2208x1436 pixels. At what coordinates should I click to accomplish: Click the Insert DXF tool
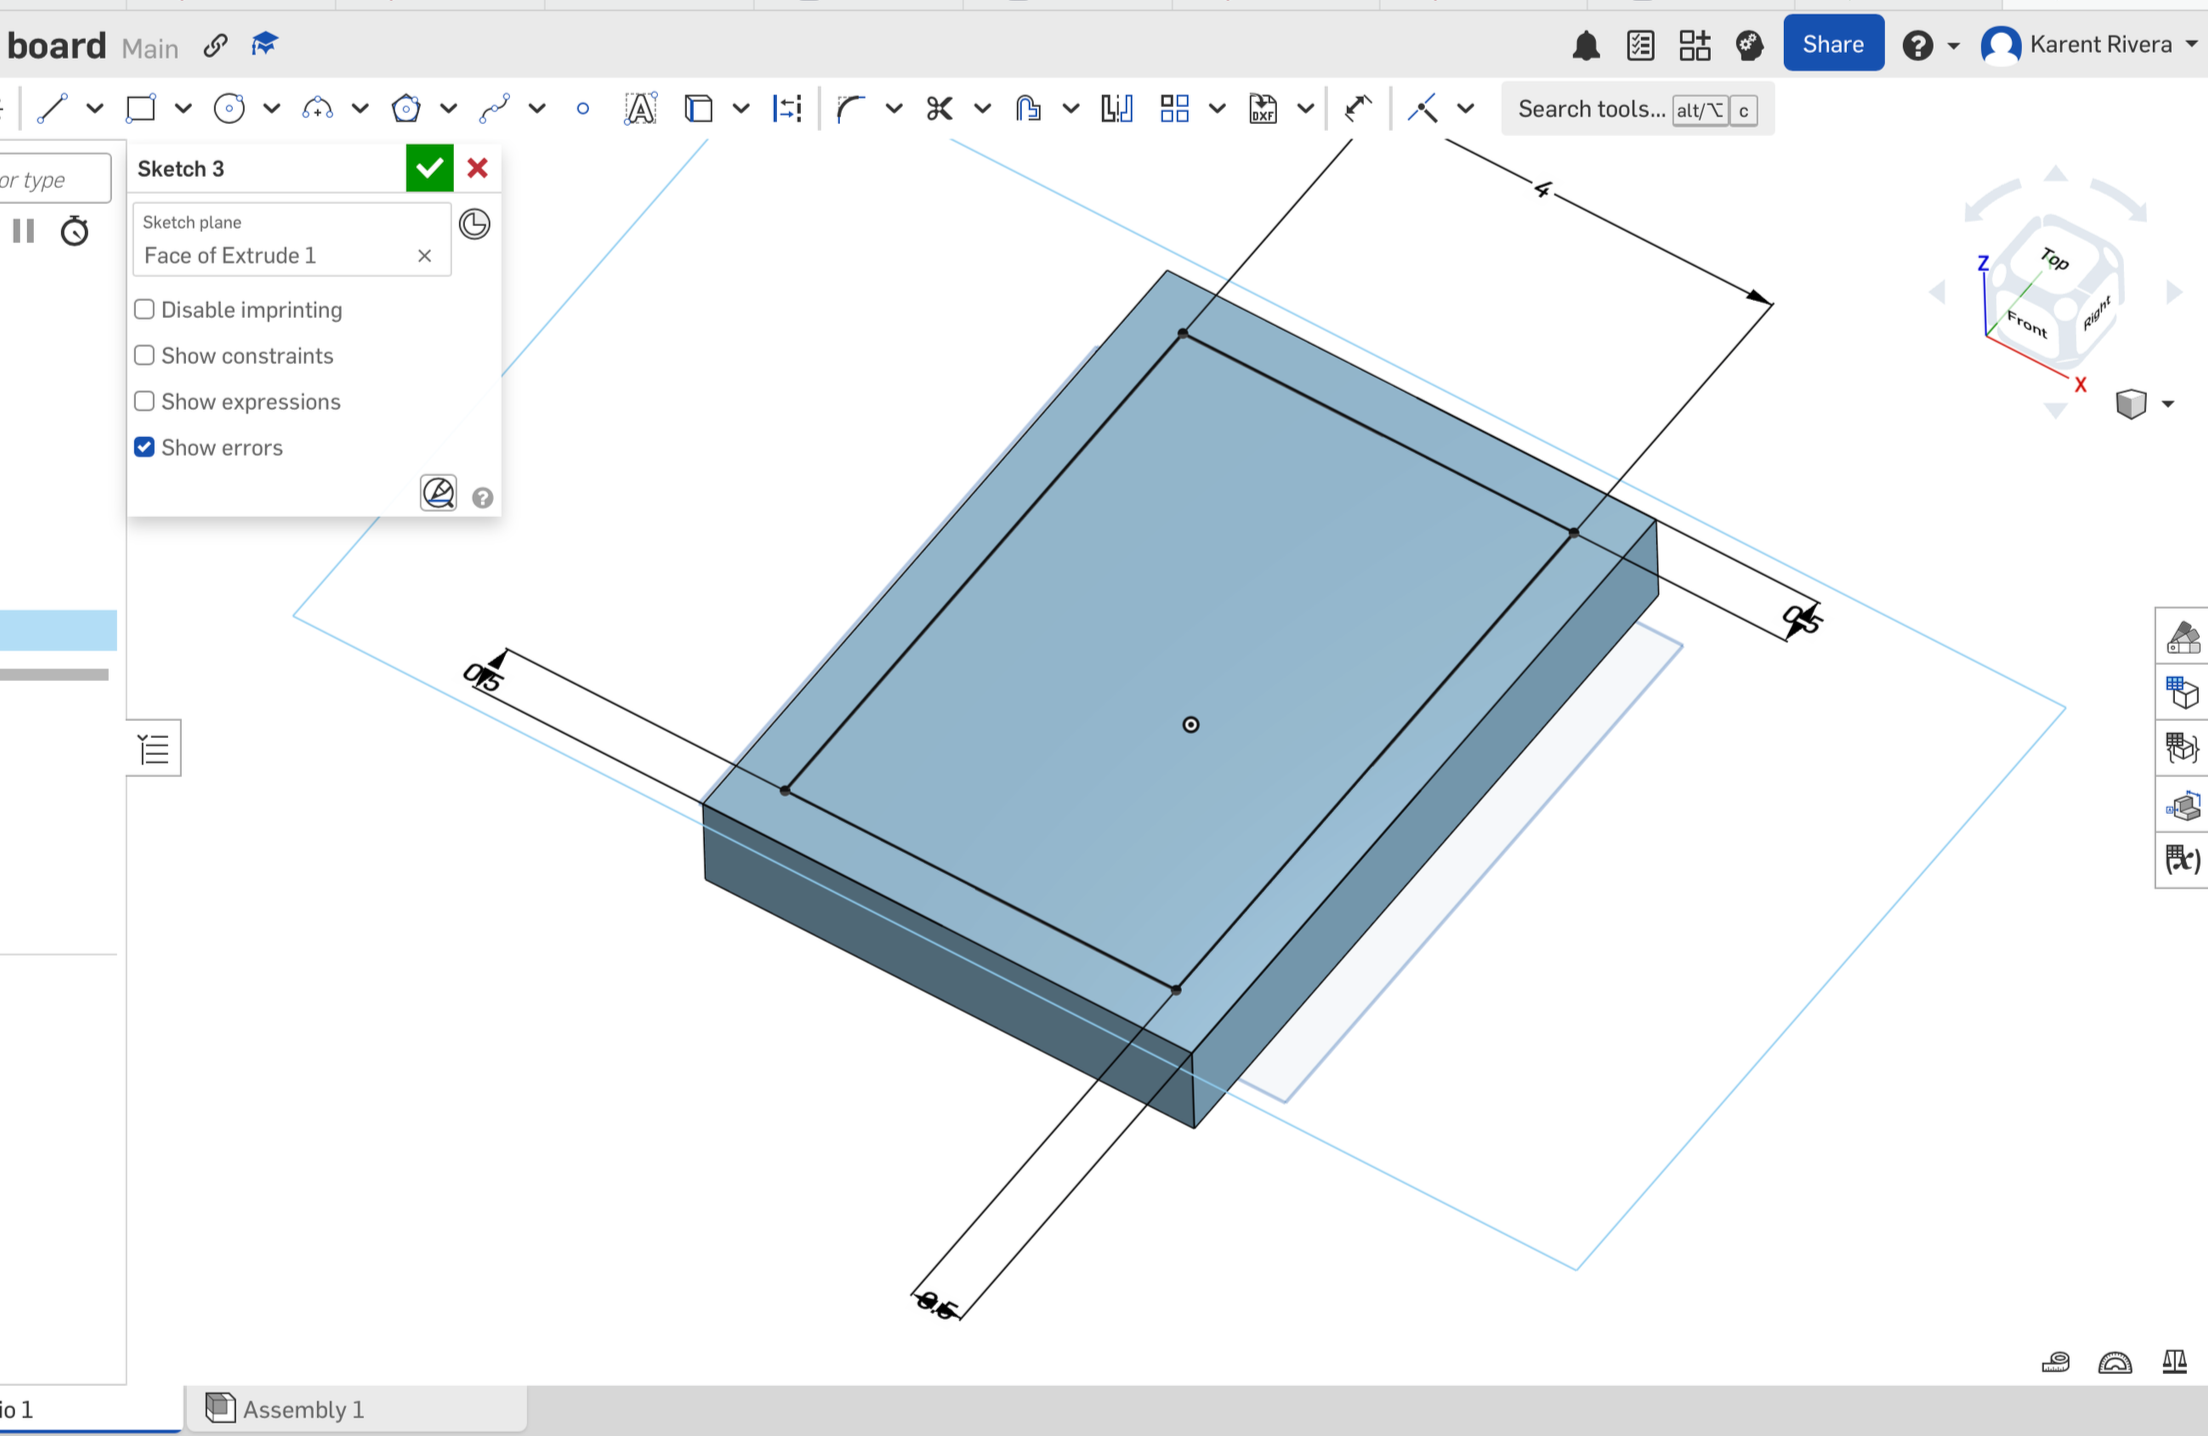(1263, 108)
